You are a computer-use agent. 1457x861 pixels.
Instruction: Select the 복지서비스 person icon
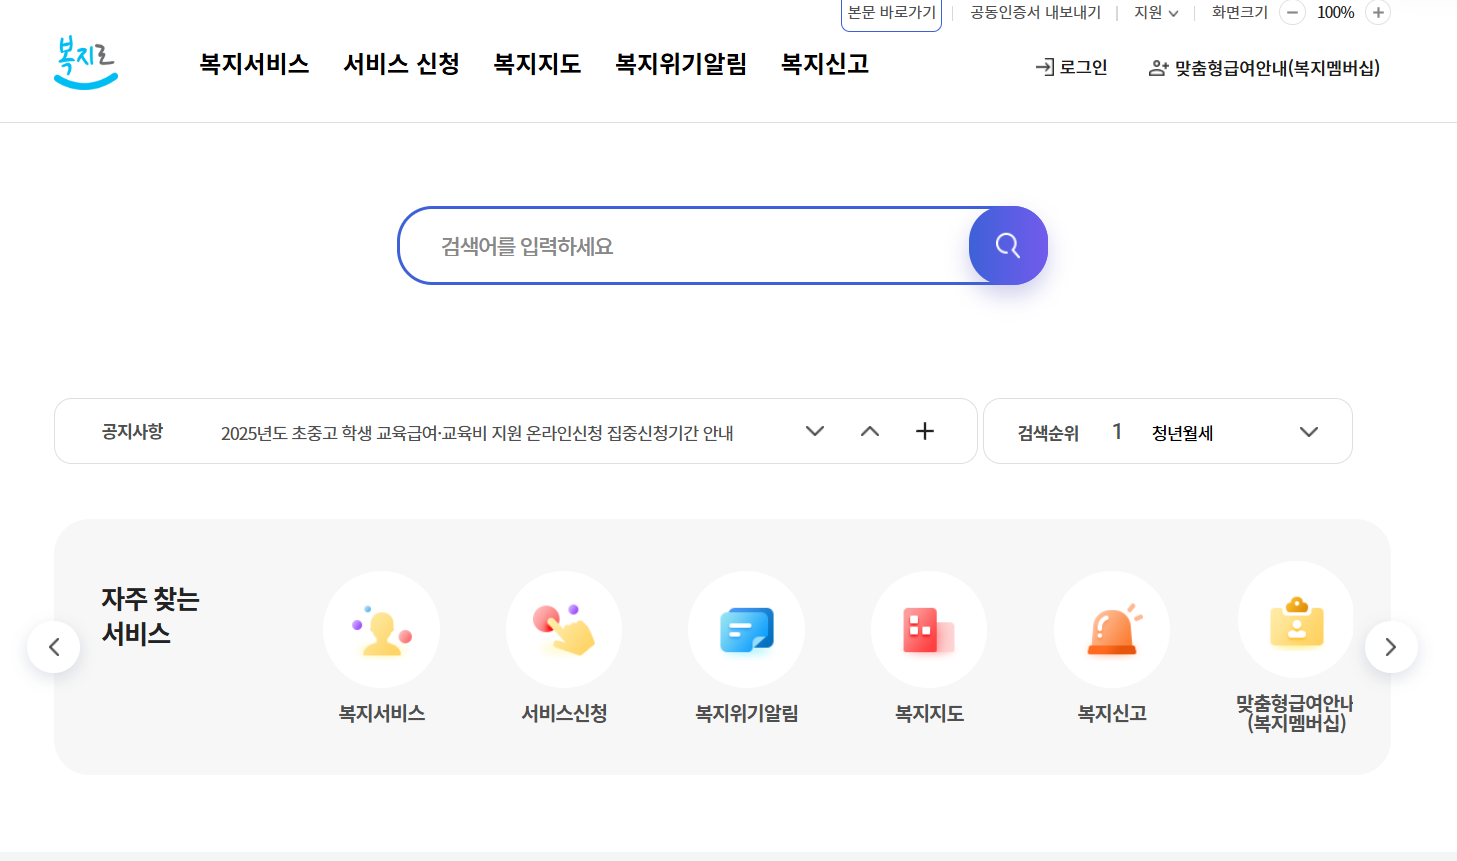381,629
